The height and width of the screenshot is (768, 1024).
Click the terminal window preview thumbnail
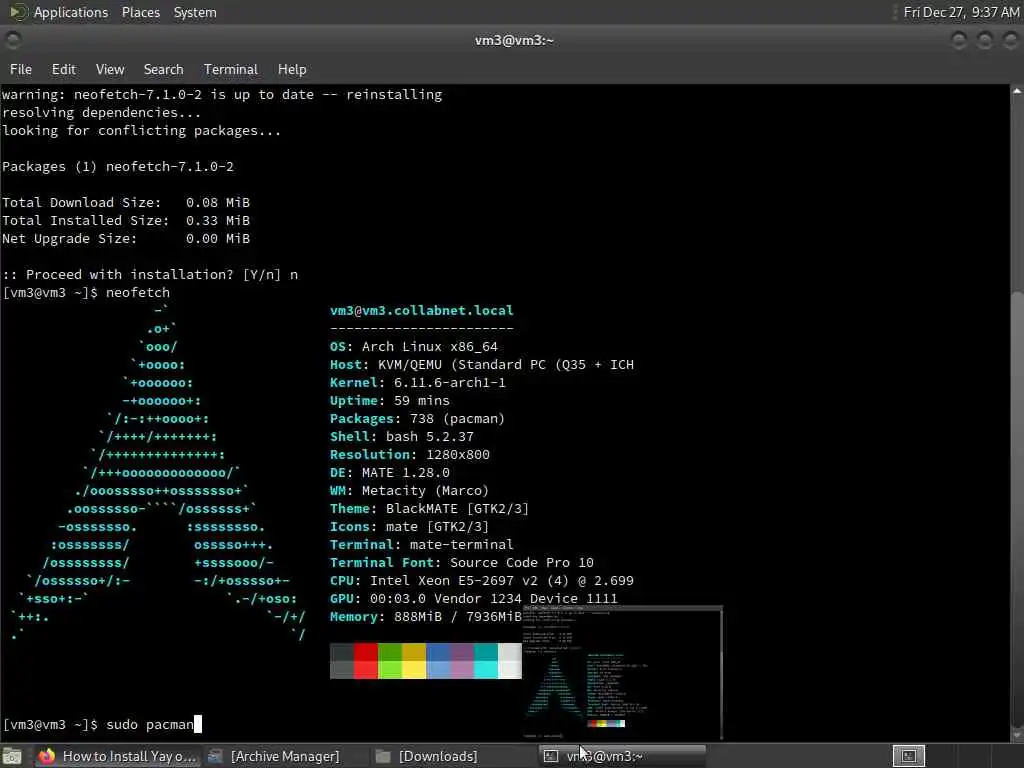click(x=622, y=673)
